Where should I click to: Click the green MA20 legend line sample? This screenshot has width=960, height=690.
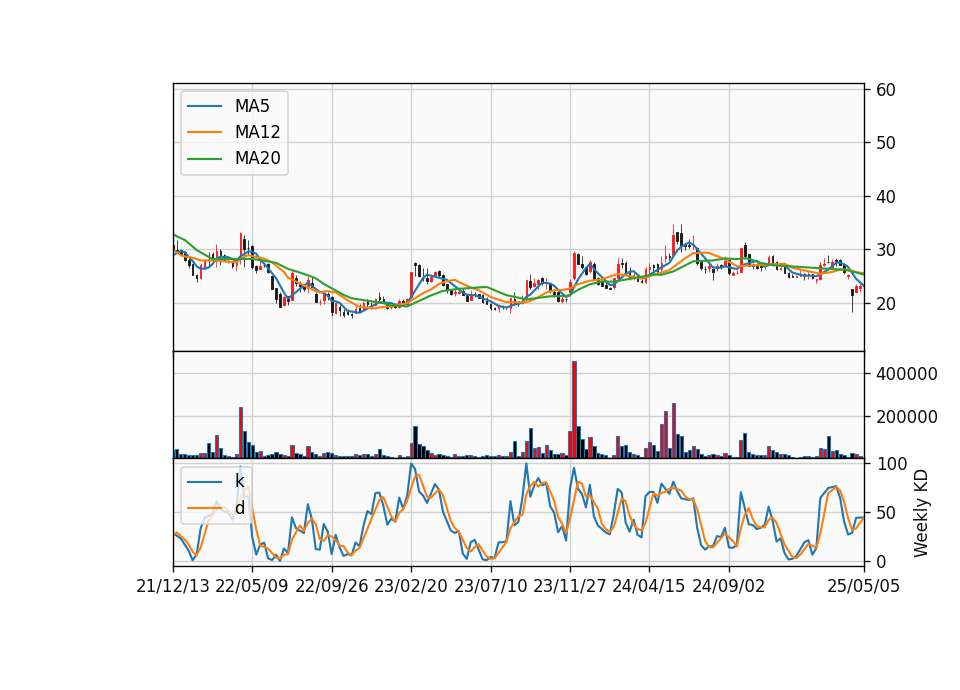(204, 158)
